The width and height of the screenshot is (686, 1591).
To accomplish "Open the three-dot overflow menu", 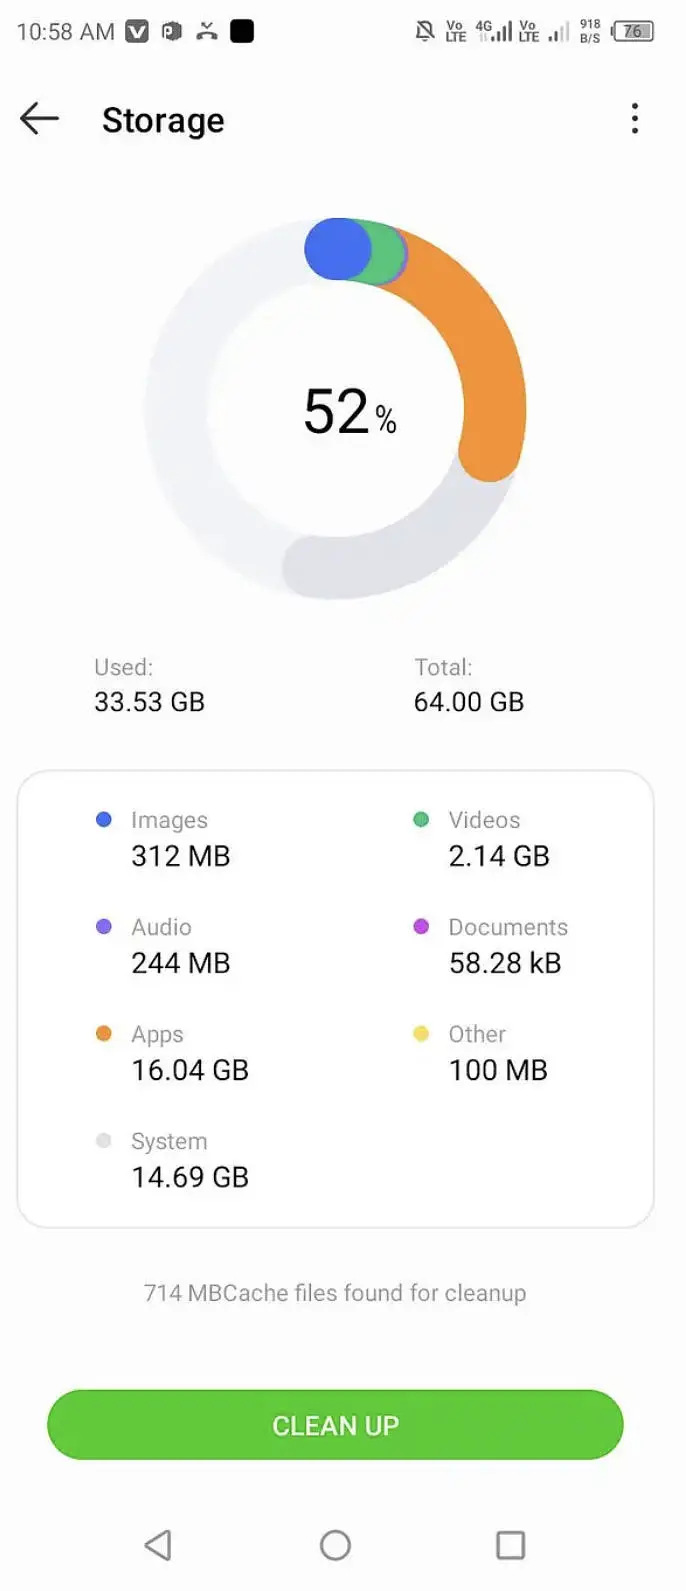I will [x=634, y=119].
